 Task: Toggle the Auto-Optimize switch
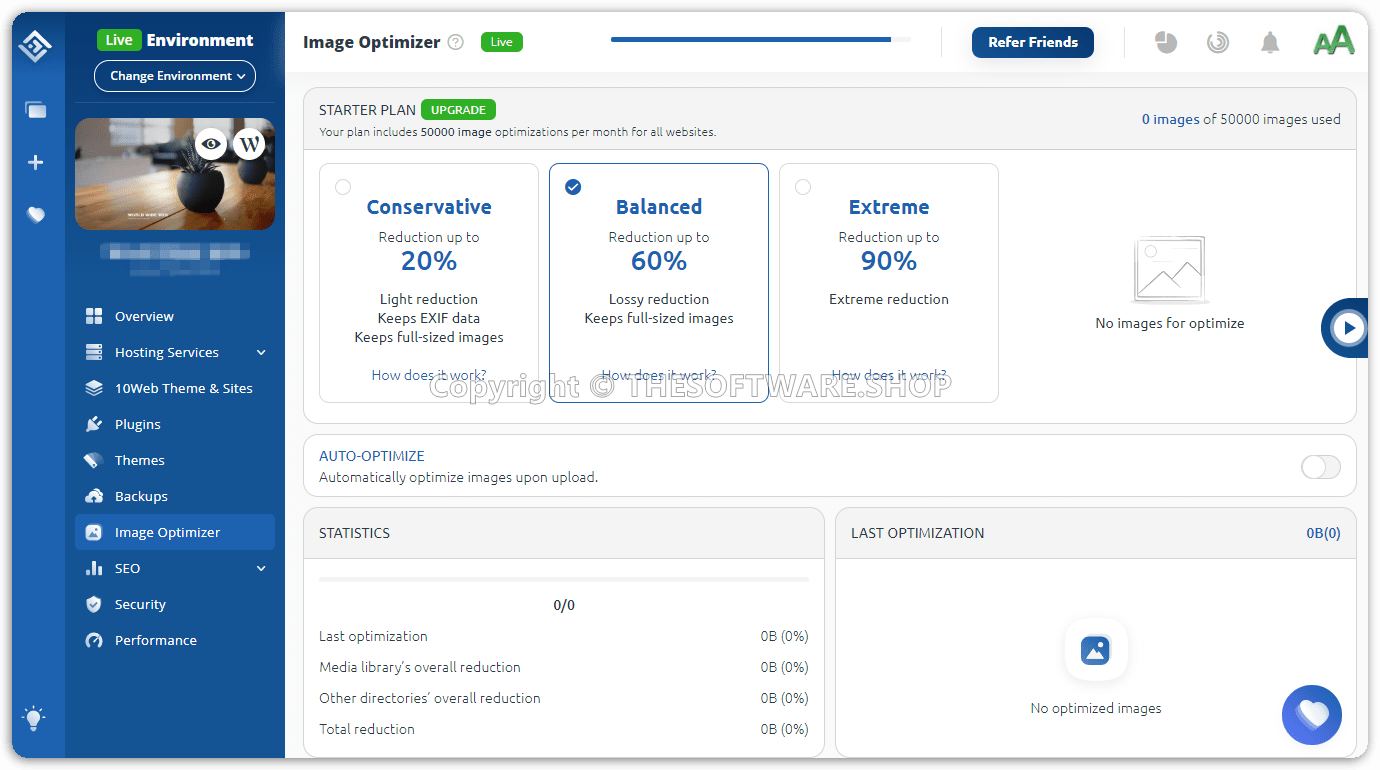(1321, 467)
